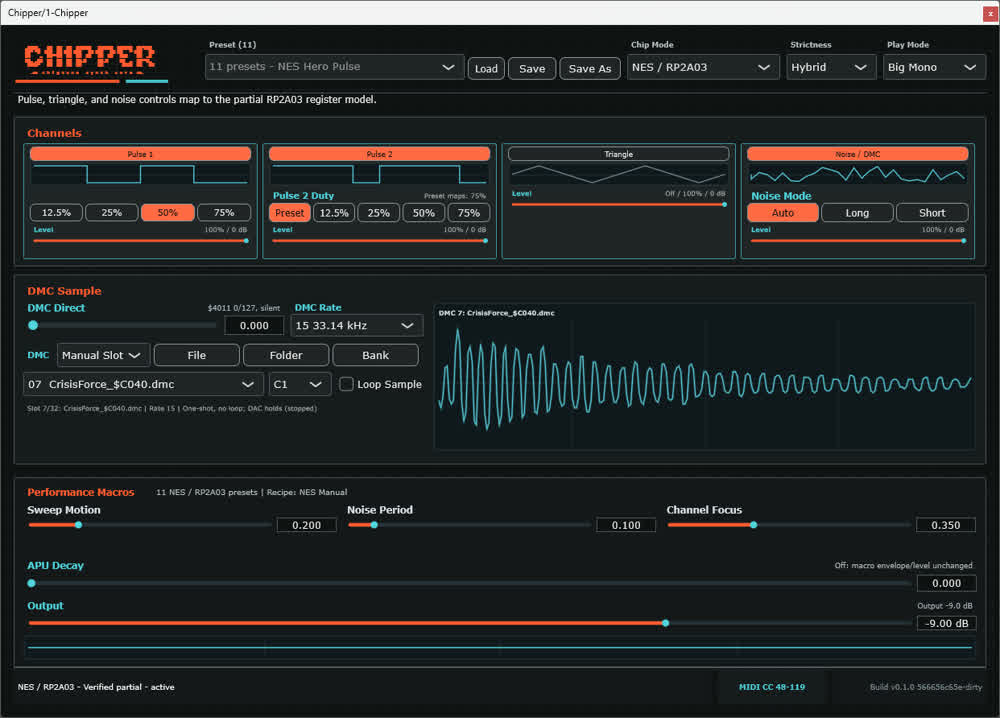Click the Channel Focus value 0.350
The width and height of the screenshot is (1000, 718).
(946, 525)
